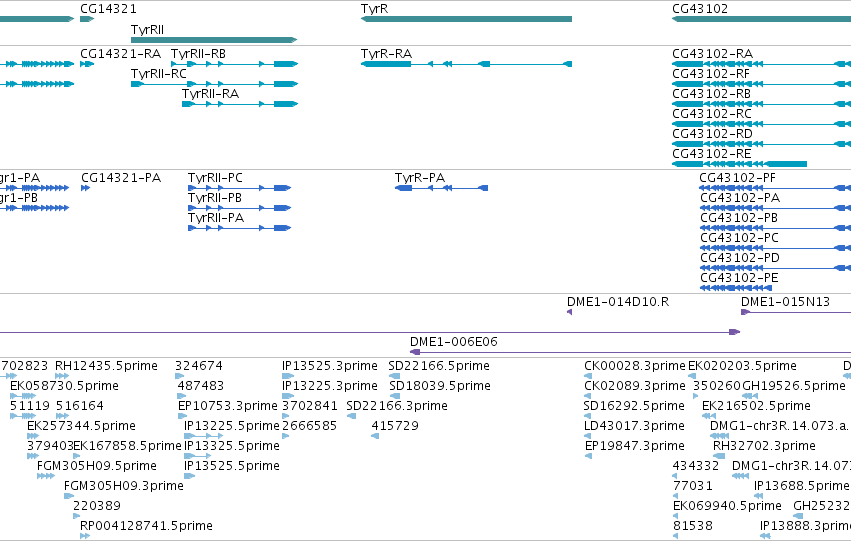Image resolution: width=851 pixels, height=541 pixels.
Task: Open EST EK216502.5prime
Action: (x=756, y=406)
